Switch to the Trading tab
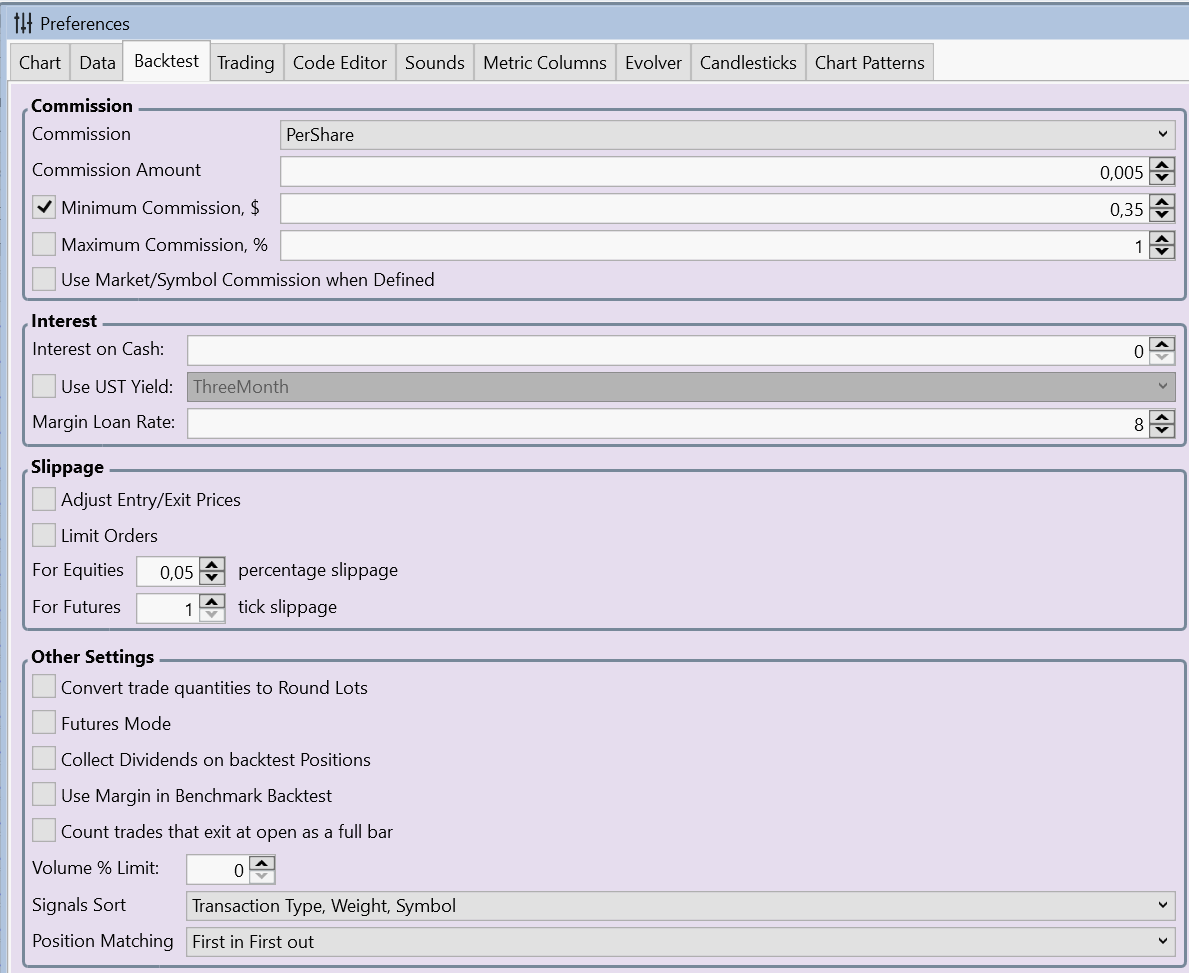The image size is (1189, 973). click(245, 62)
